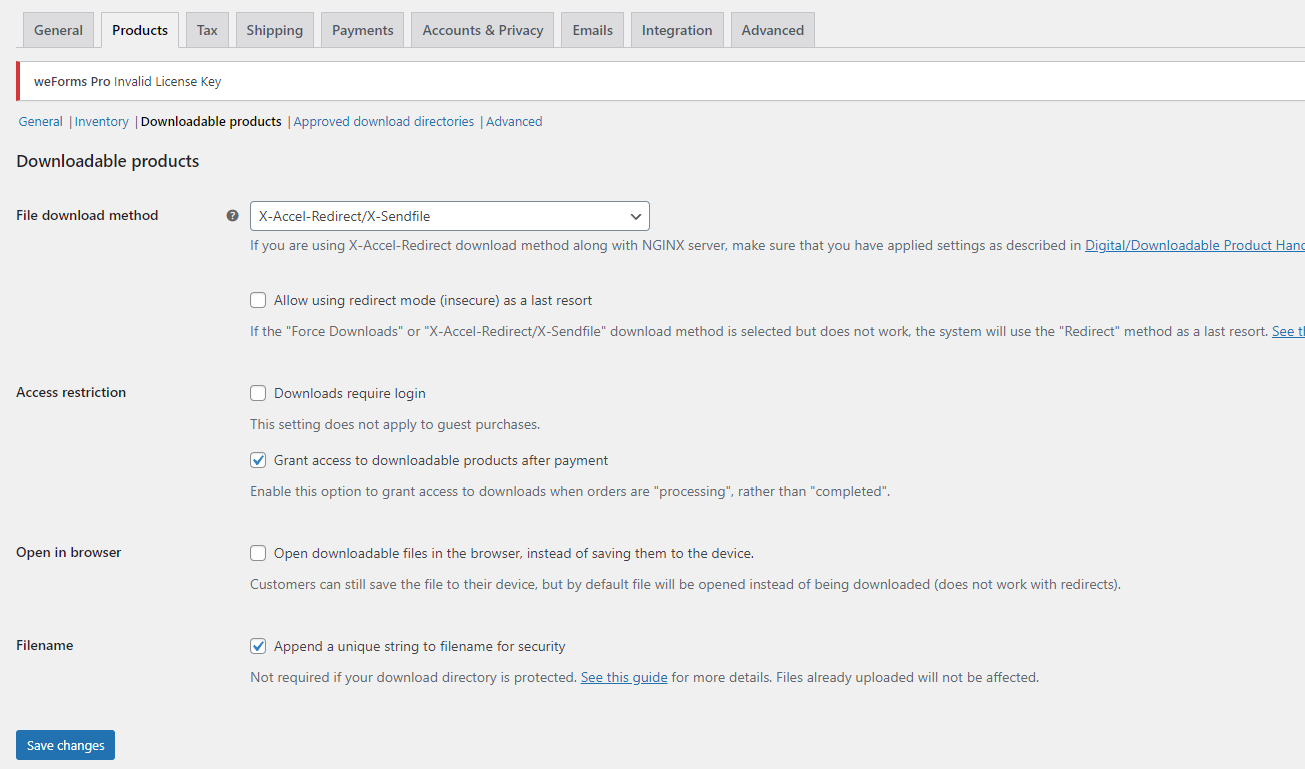Click the Downloadable products heading
Image resolution: width=1305 pixels, height=769 pixels.
point(108,161)
